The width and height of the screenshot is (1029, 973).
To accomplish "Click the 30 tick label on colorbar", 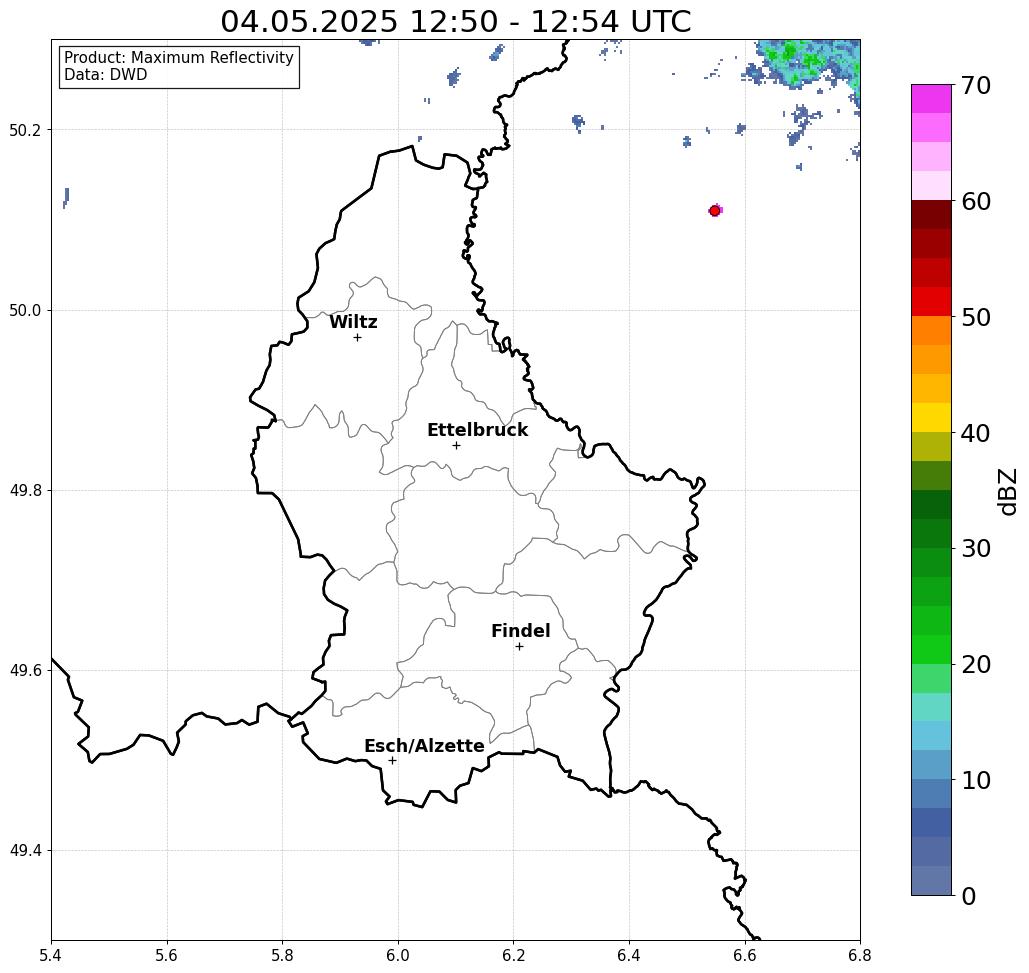I will [975, 549].
